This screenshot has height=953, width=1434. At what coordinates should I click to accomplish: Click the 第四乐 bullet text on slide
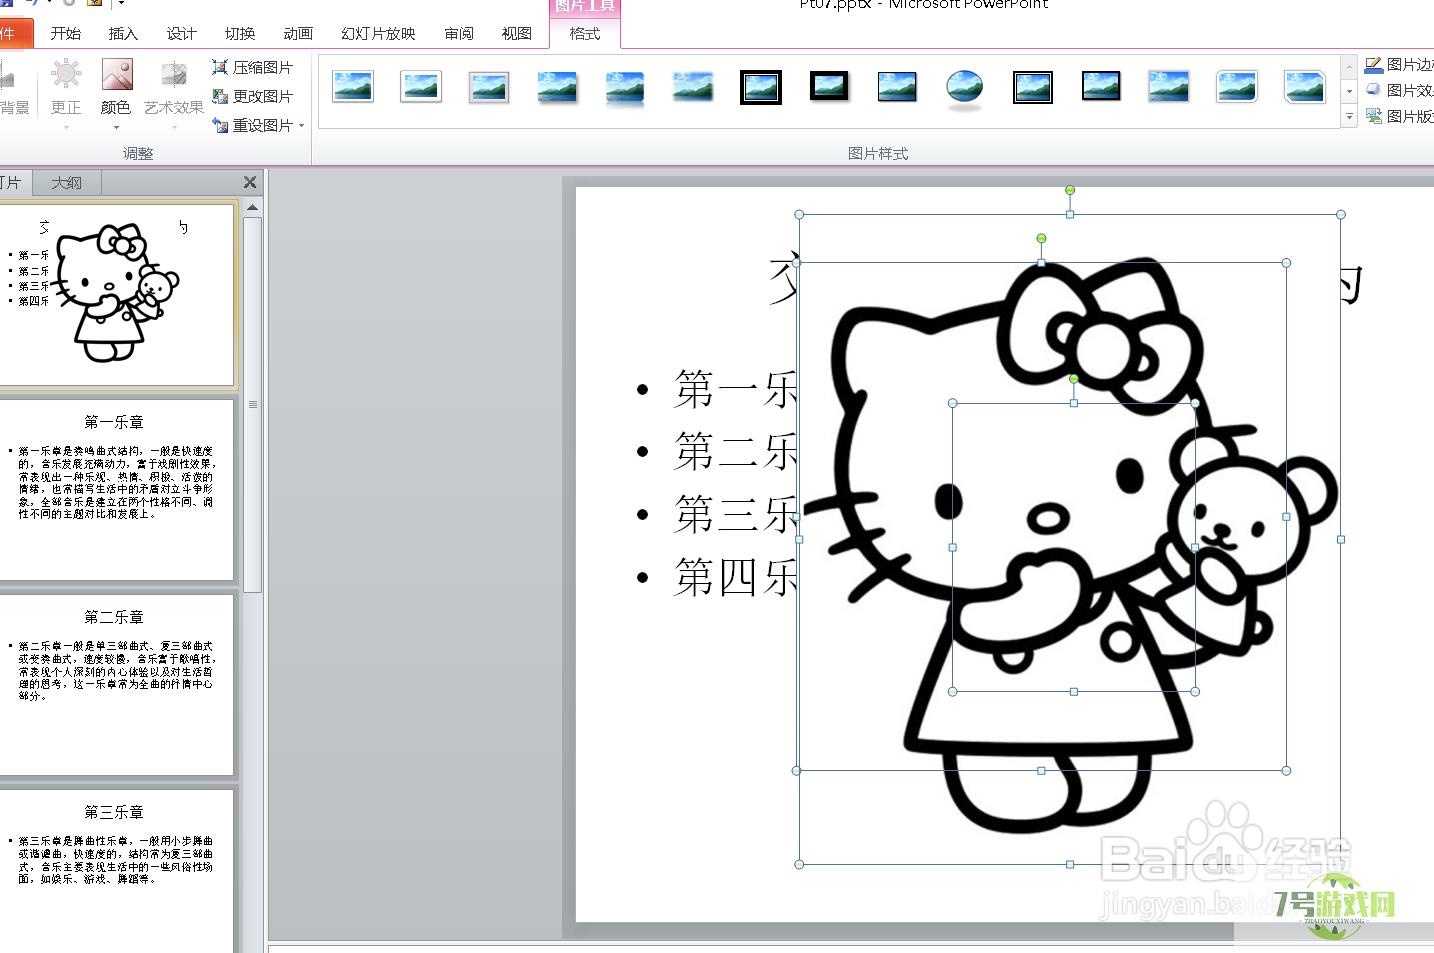click(735, 577)
